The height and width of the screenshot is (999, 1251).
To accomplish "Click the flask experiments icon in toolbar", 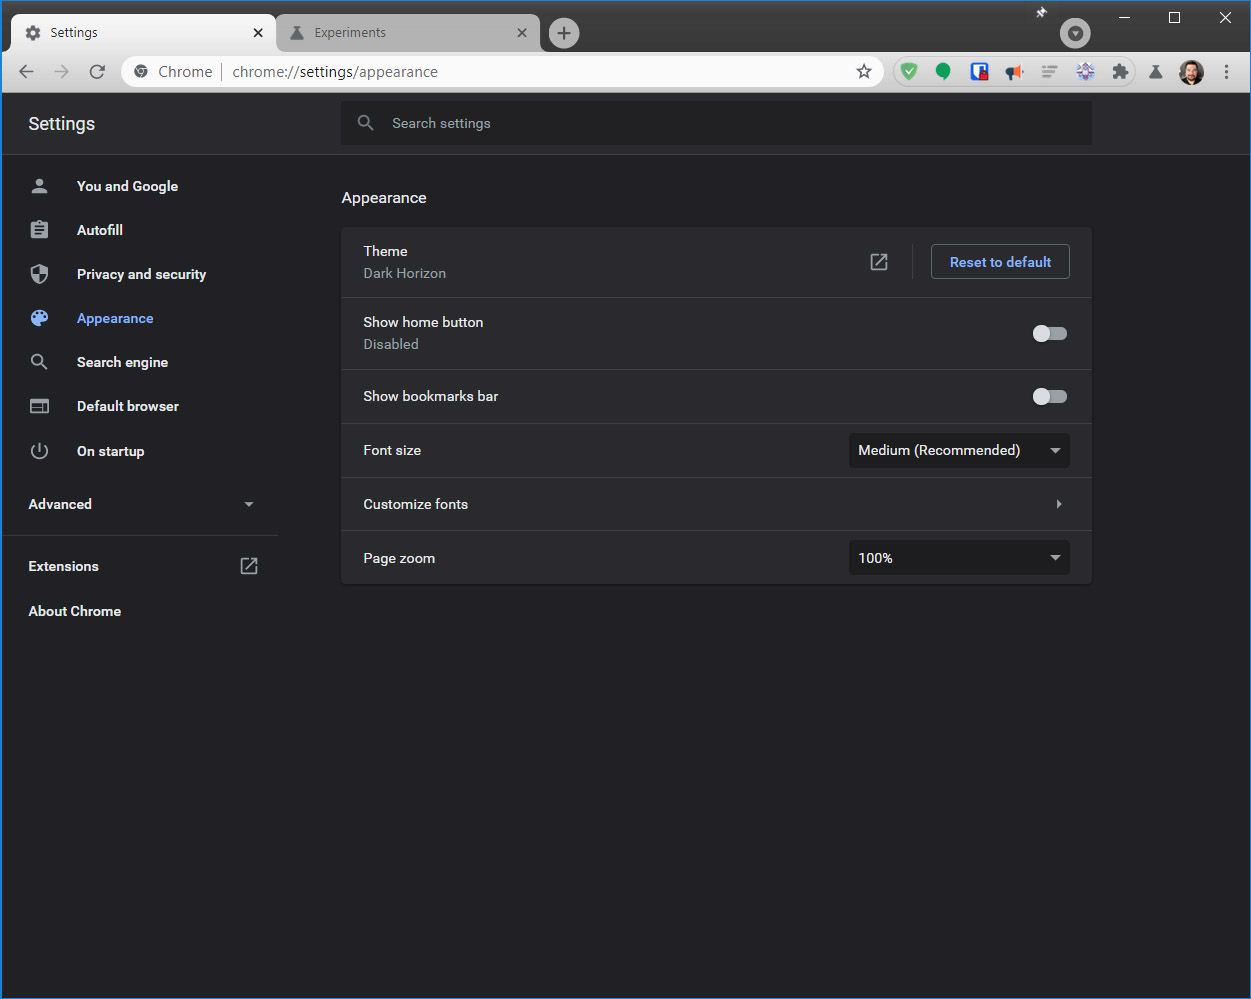I will click(1155, 71).
